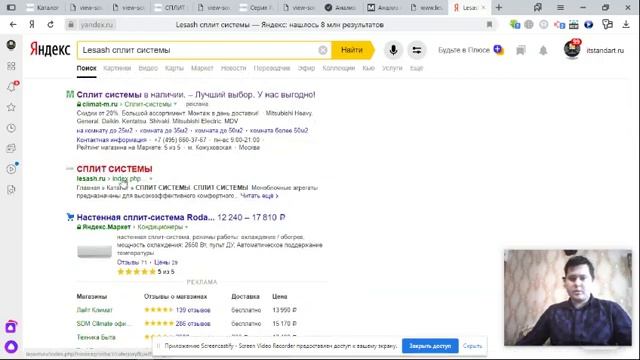This screenshot has width=640, height=360.
Task: Open the itstandart.ru account avatar
Action: (x=572, y=50)
